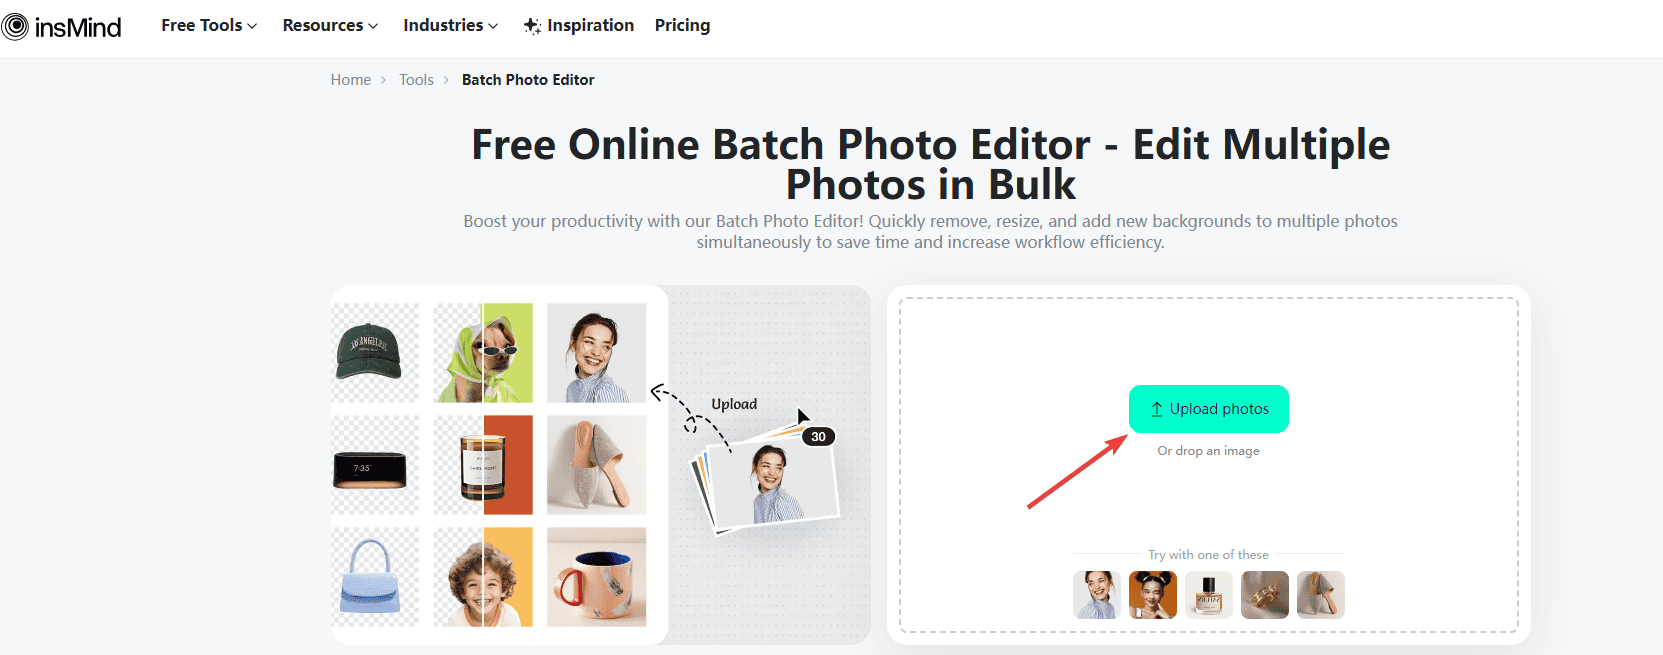
Task: Select the girl with hair buns sample
Action: (1153, 595)
